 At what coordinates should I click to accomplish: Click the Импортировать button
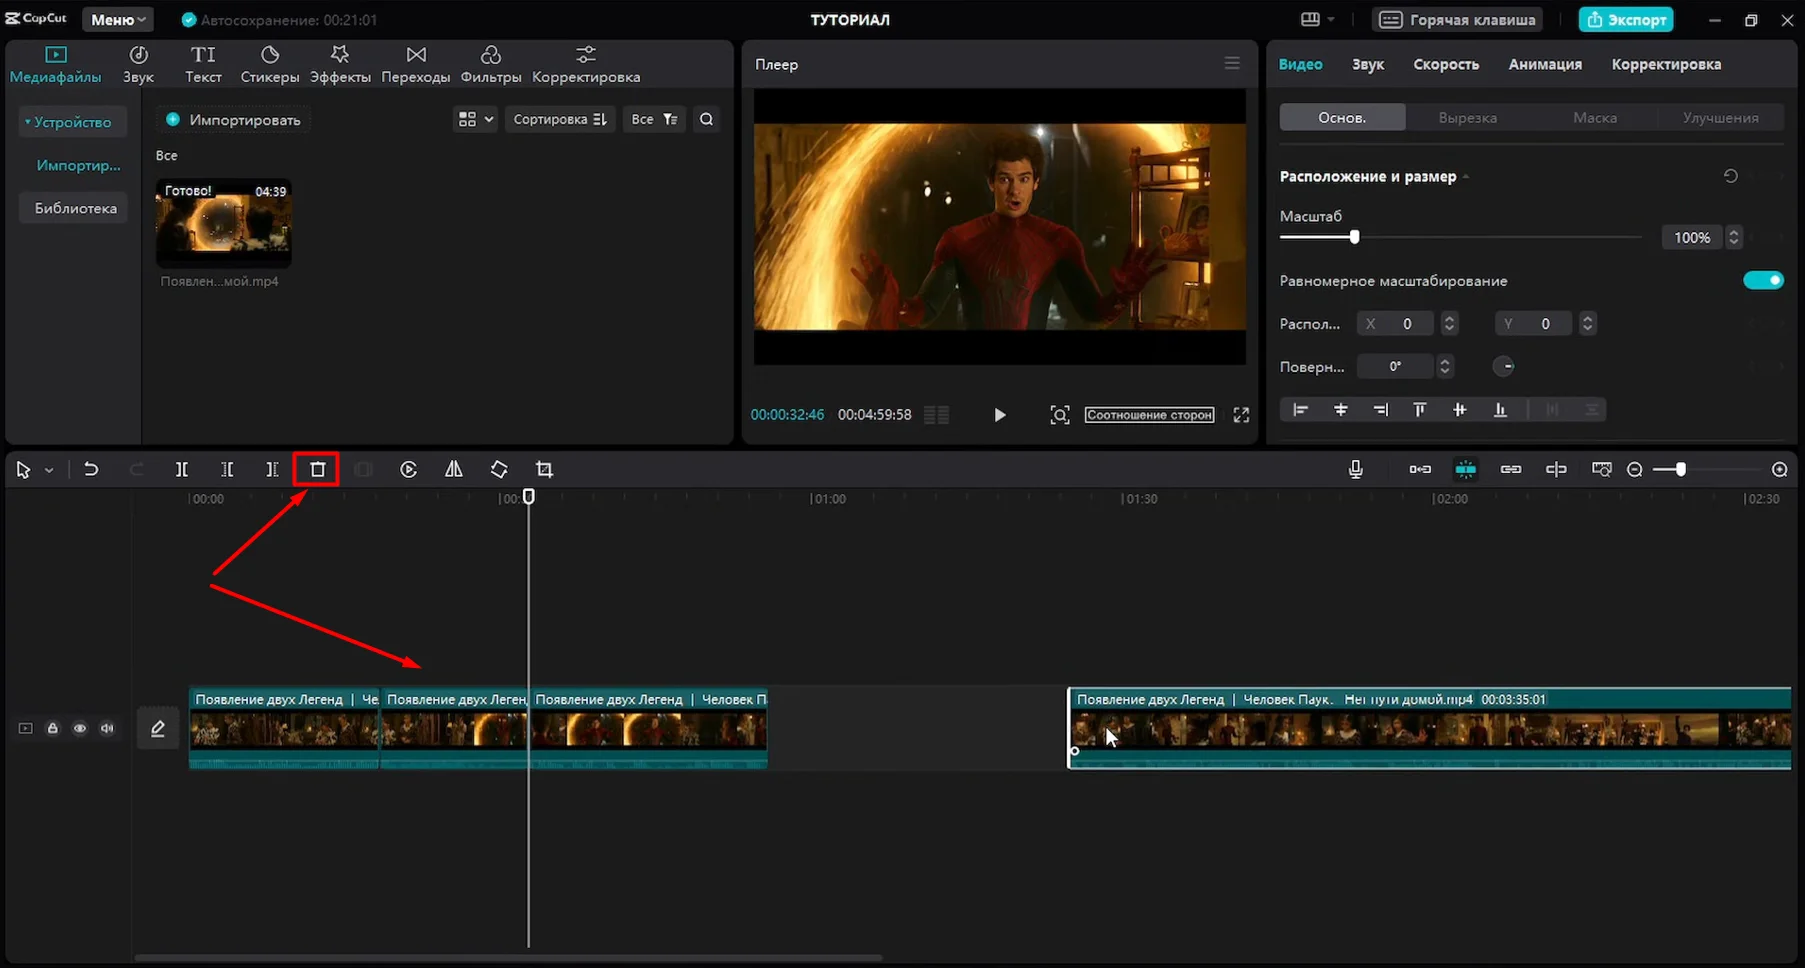[x=233, y=120]
